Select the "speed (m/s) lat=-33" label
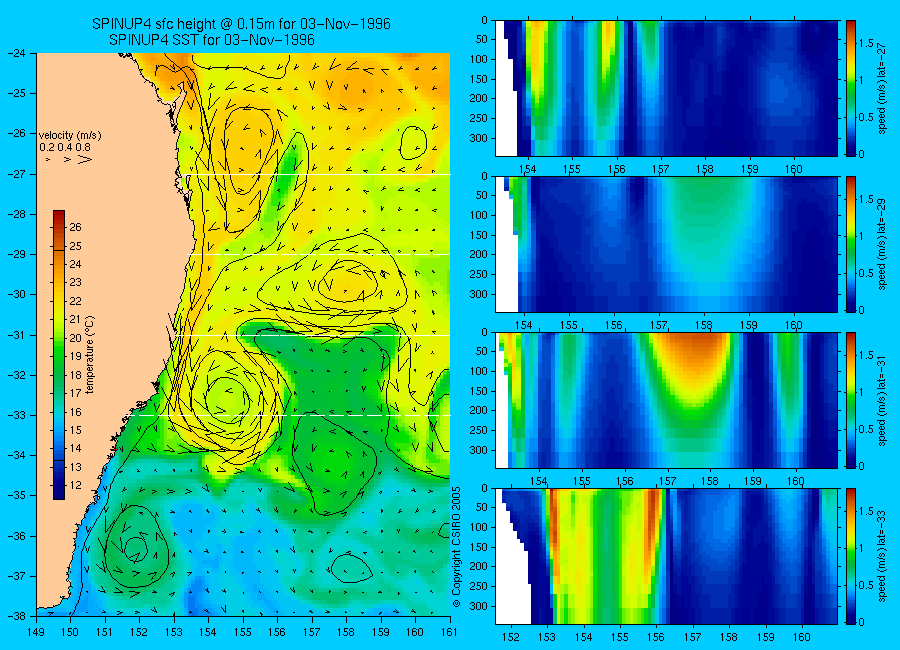This screenshot has height=650, width=900. (x=883, y=556)
